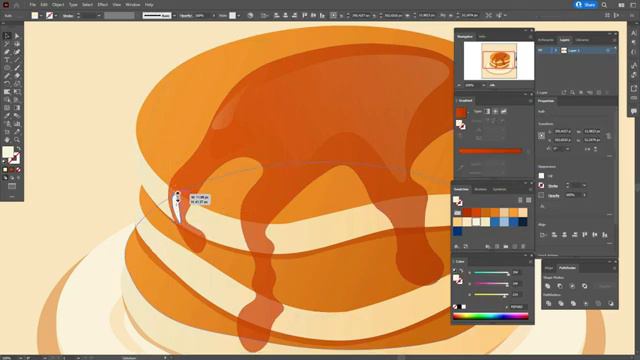Toggle visibility of Layer 1
640x360 pixels.
click(x=540, y=50)
